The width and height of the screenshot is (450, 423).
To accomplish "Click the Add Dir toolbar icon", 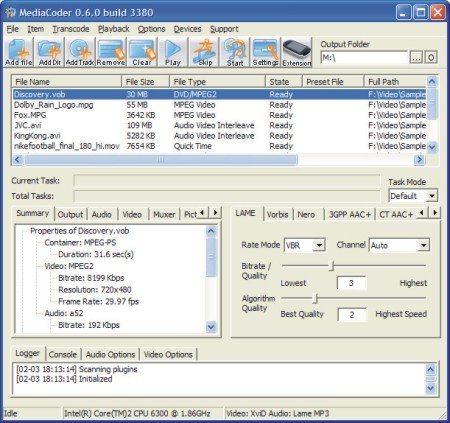I will (49, 52).
